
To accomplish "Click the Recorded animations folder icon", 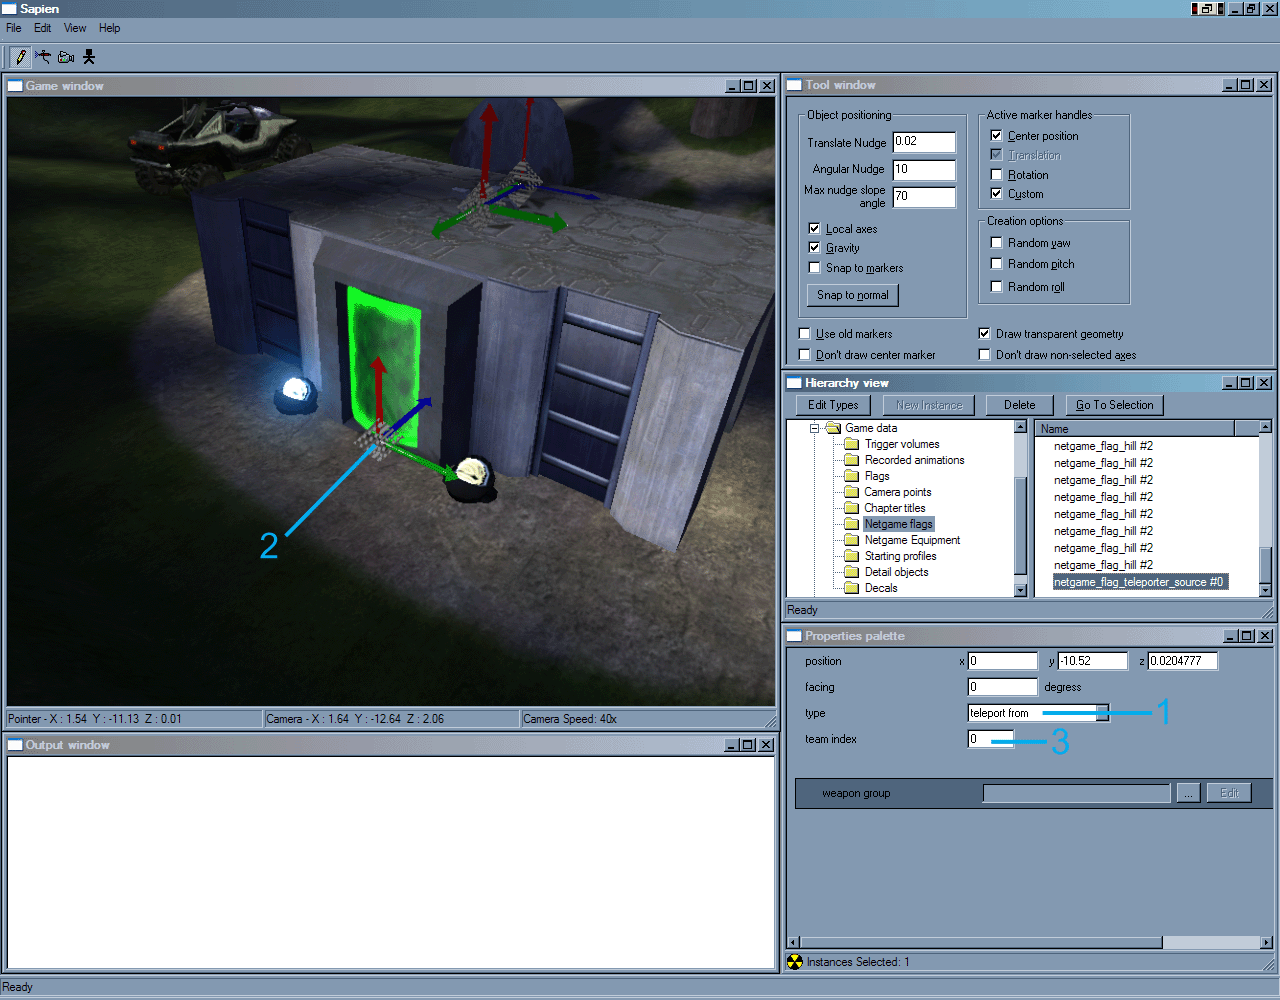I will click(852, 460).
